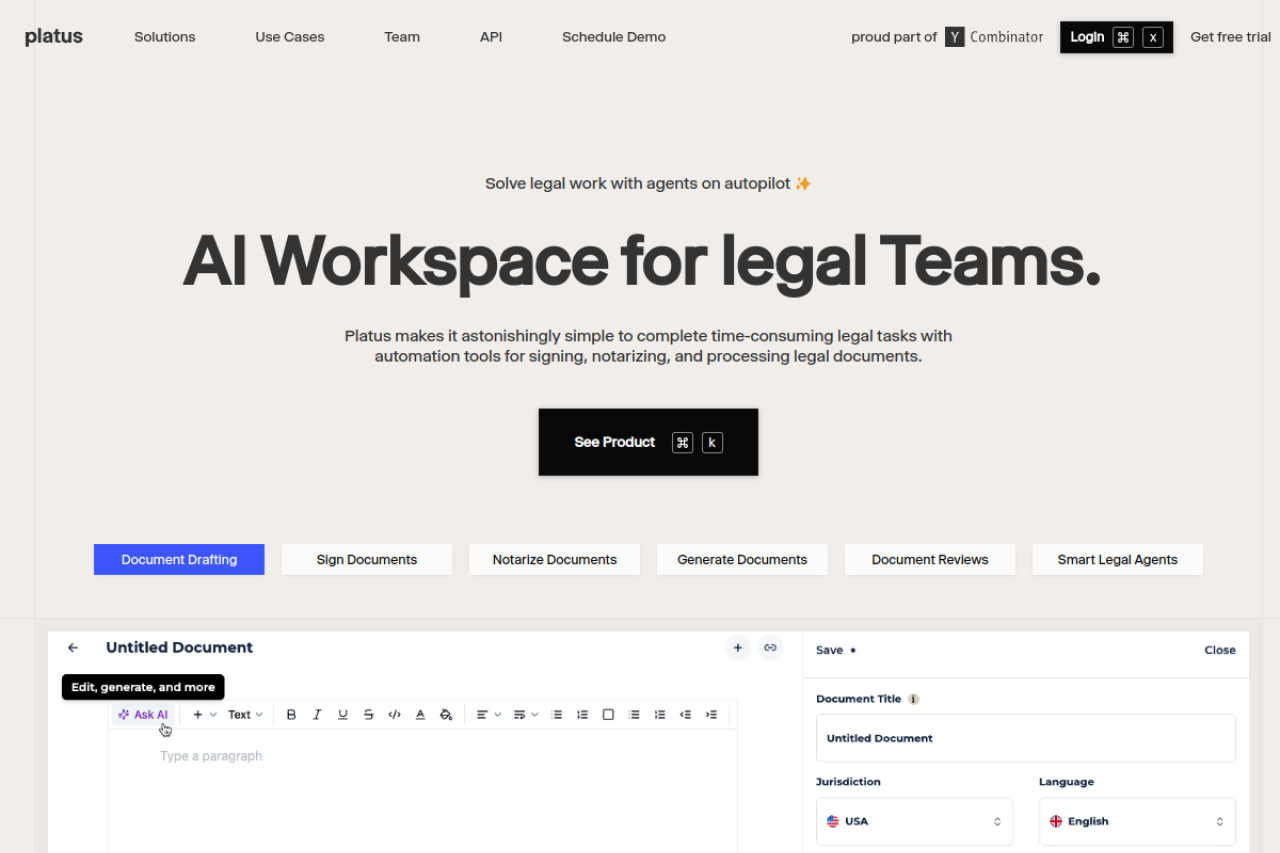Switch to the Generate Documents tab
This screenshot has height=853, width=1280.
click(742, 560)
